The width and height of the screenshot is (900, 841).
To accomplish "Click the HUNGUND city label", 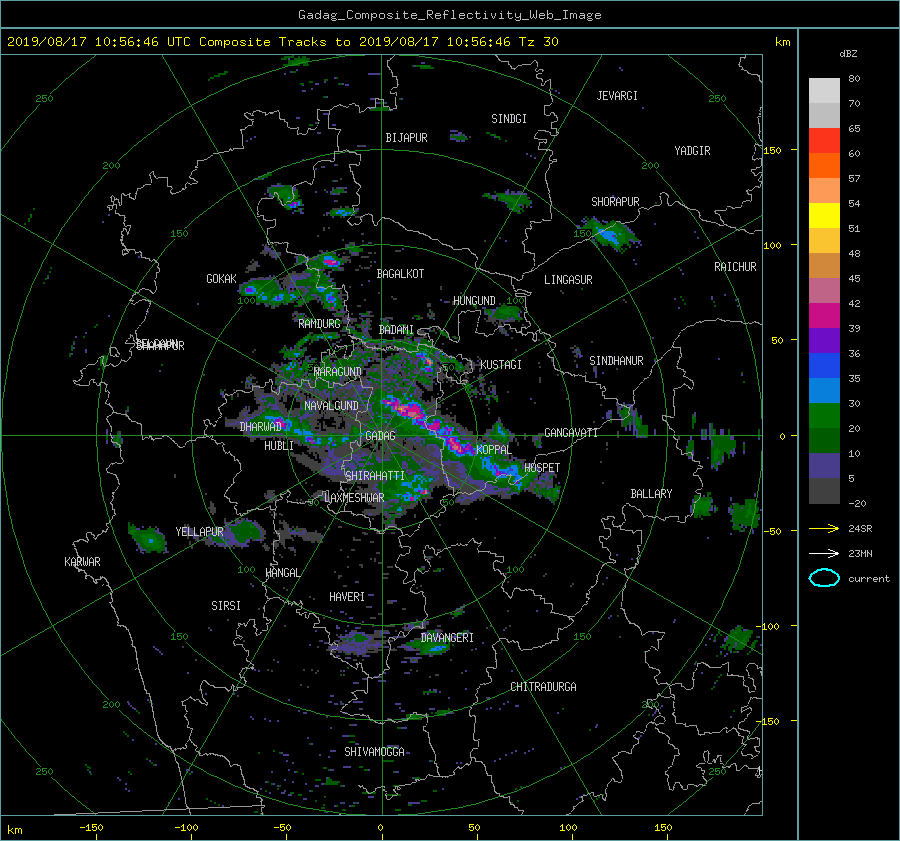I will point(474,301).
